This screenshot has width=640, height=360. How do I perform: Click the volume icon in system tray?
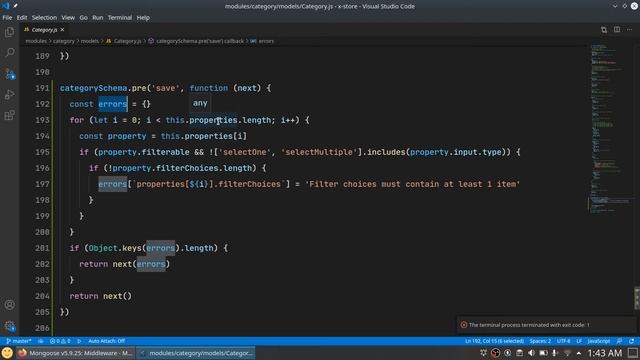pyautogui.click(x=531, y=353)
